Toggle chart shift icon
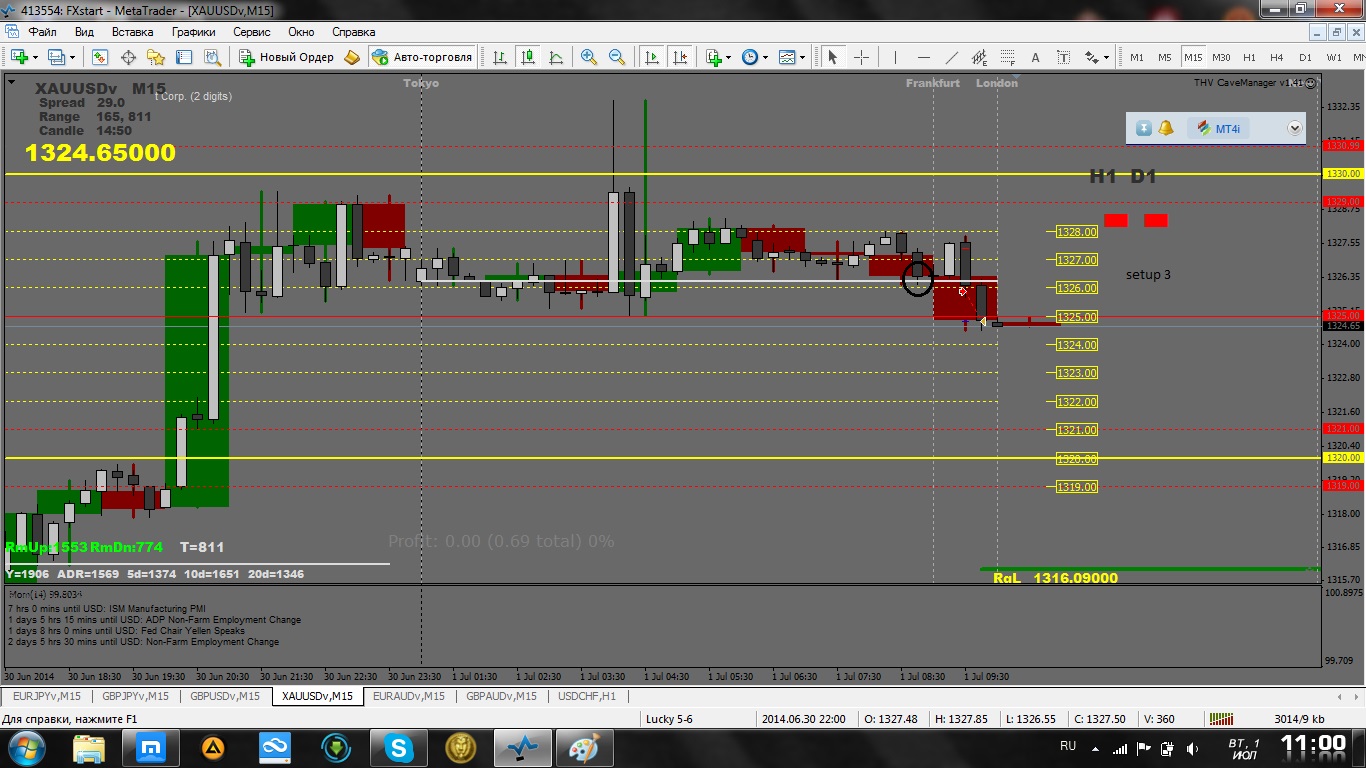Image resolution: width=1366 pixels, height=768 pixels. point(680,57)
